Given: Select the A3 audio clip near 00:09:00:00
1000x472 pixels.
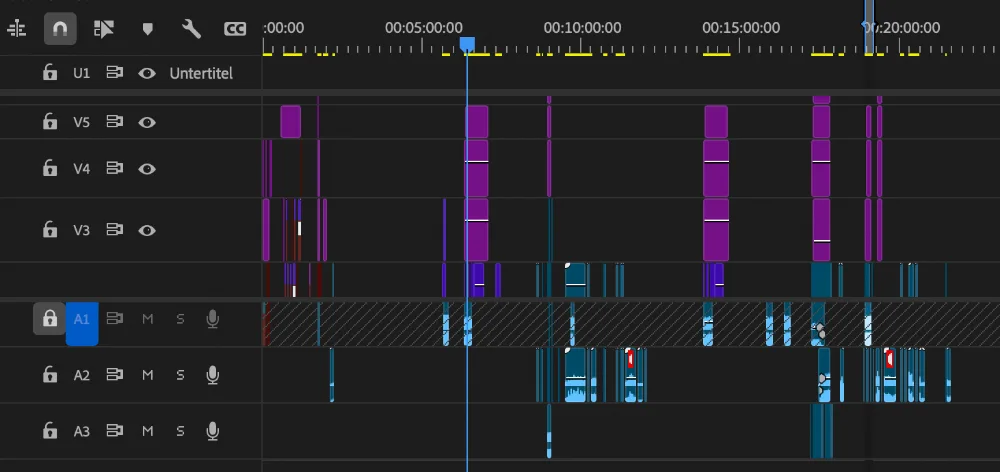Looking at the screenshot, I should coord(549,431).
